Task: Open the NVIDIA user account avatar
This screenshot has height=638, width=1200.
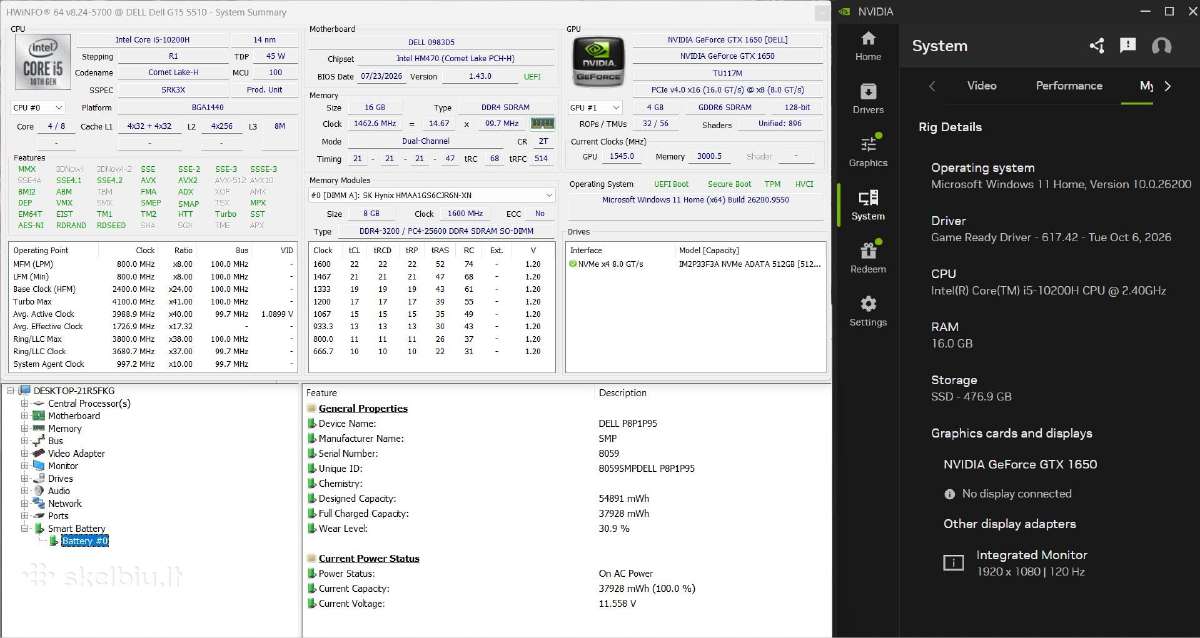Action: click(x=1161, y=46)
